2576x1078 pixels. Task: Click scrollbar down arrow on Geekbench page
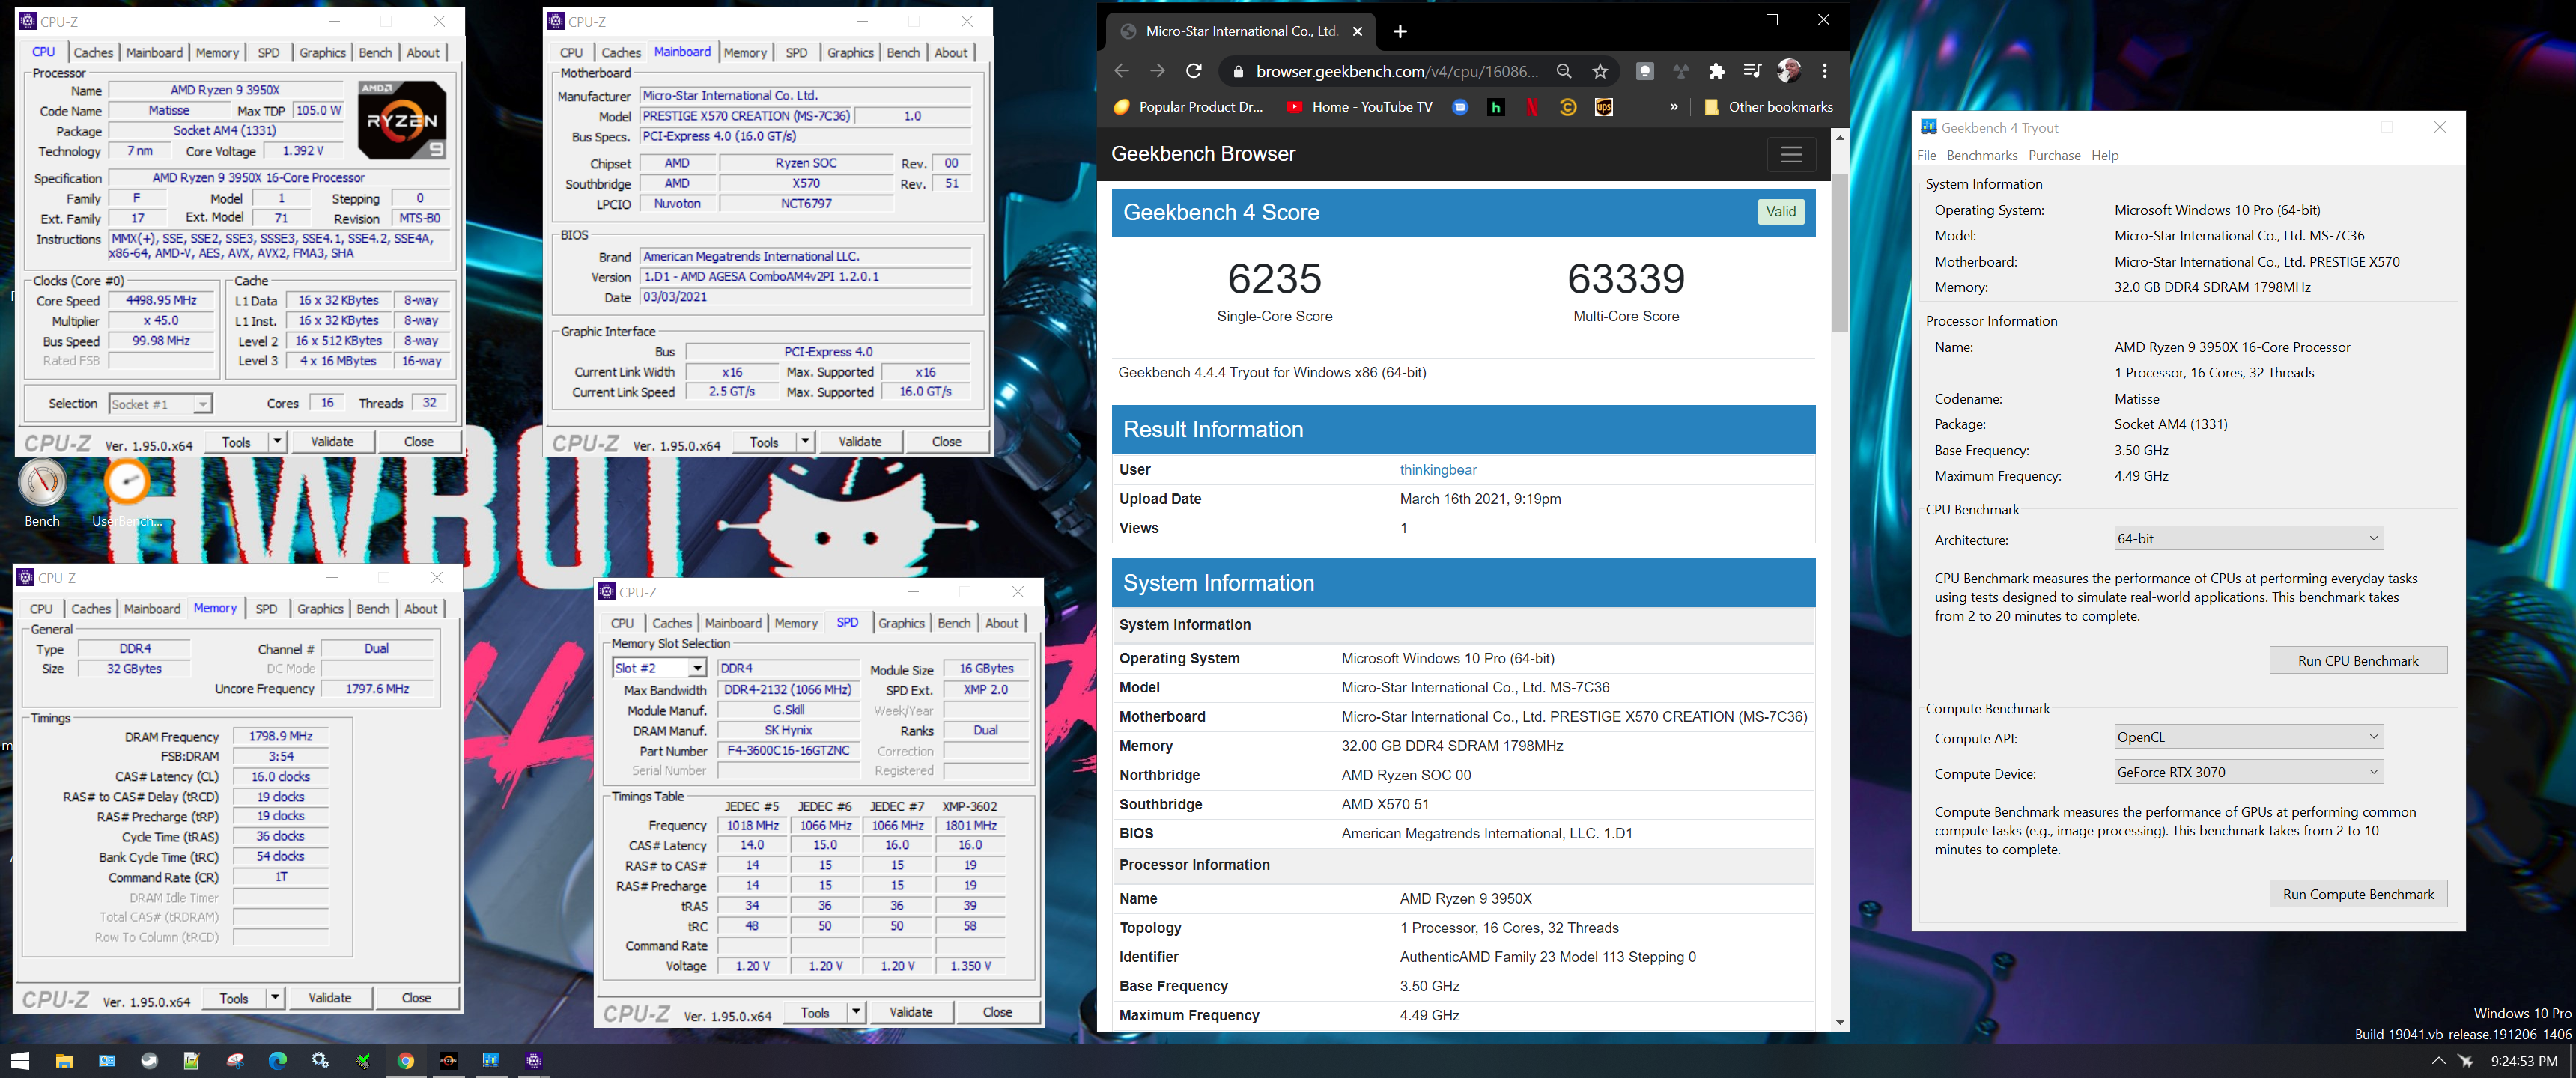coord(1839,1022)
